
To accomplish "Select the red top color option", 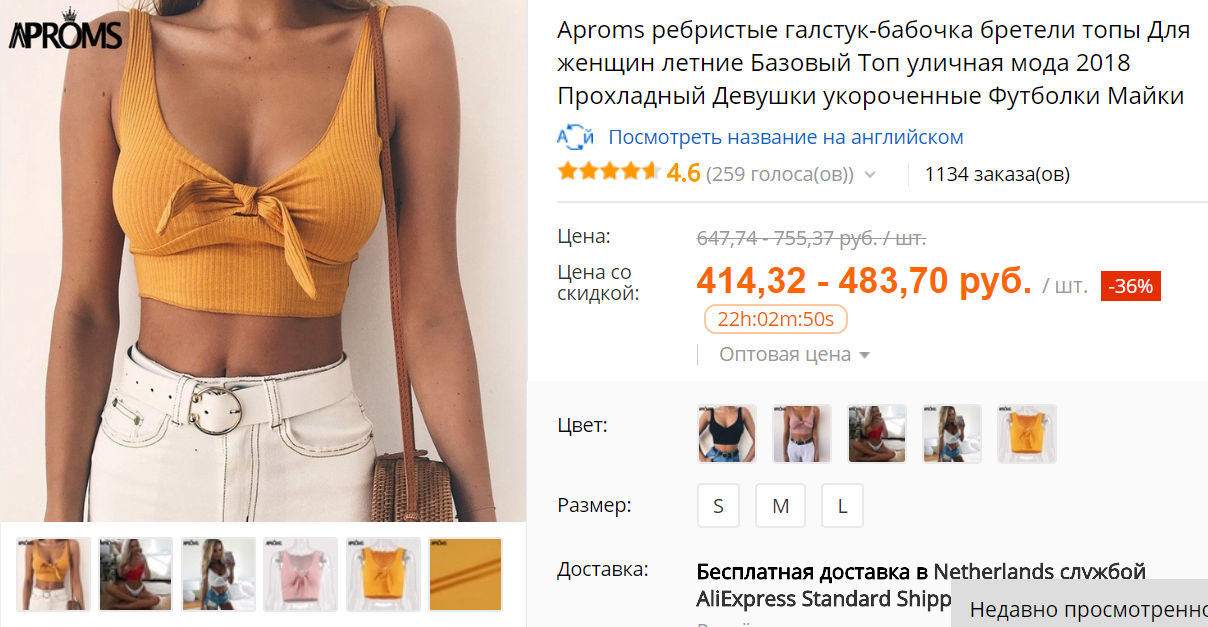I will (877, 434).
